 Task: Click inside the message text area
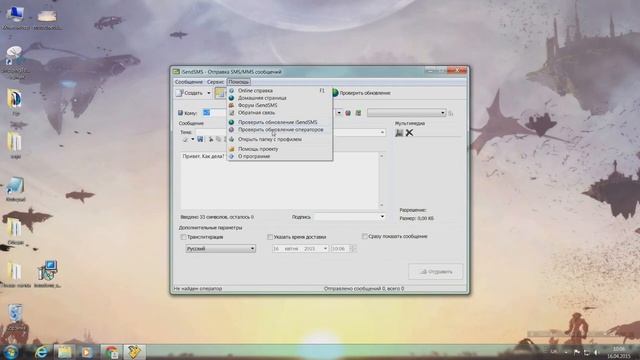point(280,181)
